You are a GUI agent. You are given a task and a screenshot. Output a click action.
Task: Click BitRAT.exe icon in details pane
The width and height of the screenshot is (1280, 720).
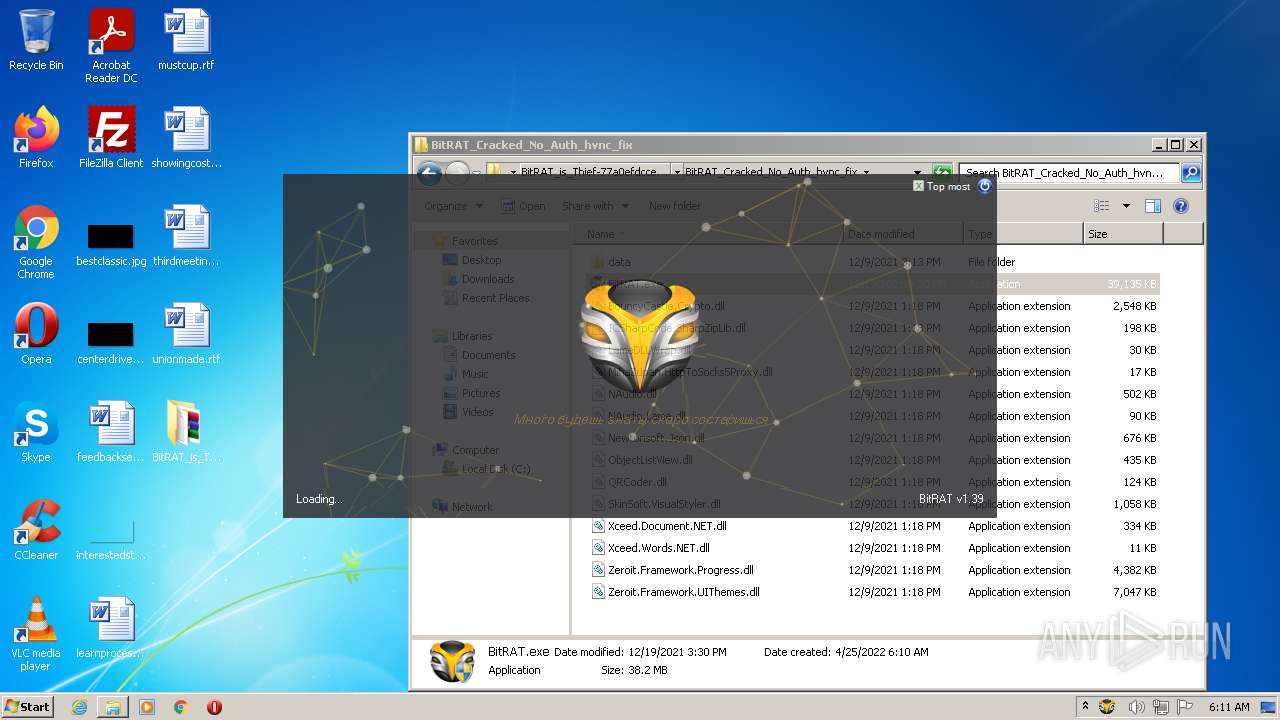pyautogui.click(x=452, y=661)
